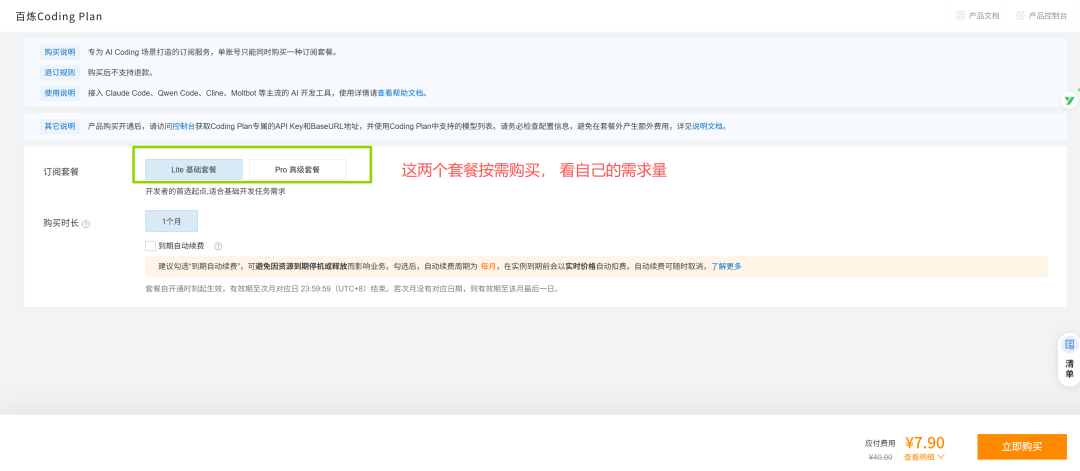The image size is (1080, 471).
Task: Click the ¥7.90 payable price
Action: coord(924,443)
